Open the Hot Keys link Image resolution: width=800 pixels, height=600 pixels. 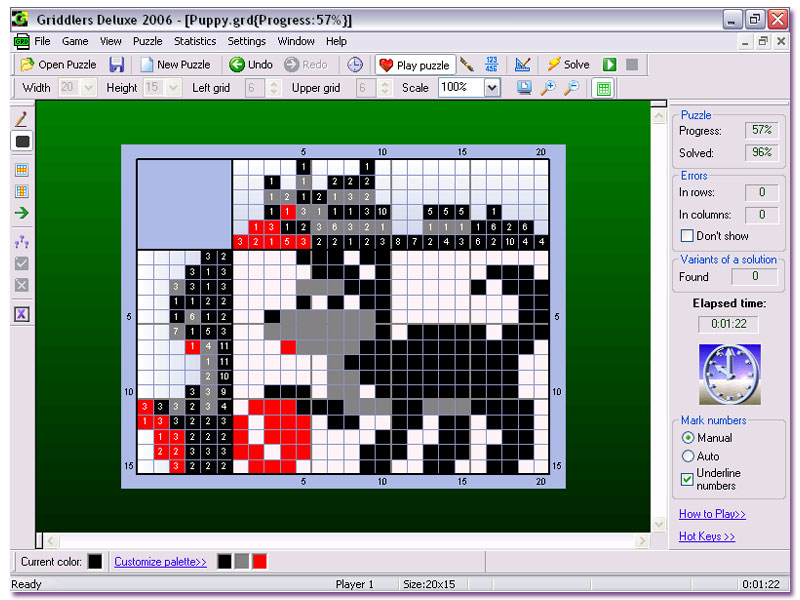[x=707, y=536]
